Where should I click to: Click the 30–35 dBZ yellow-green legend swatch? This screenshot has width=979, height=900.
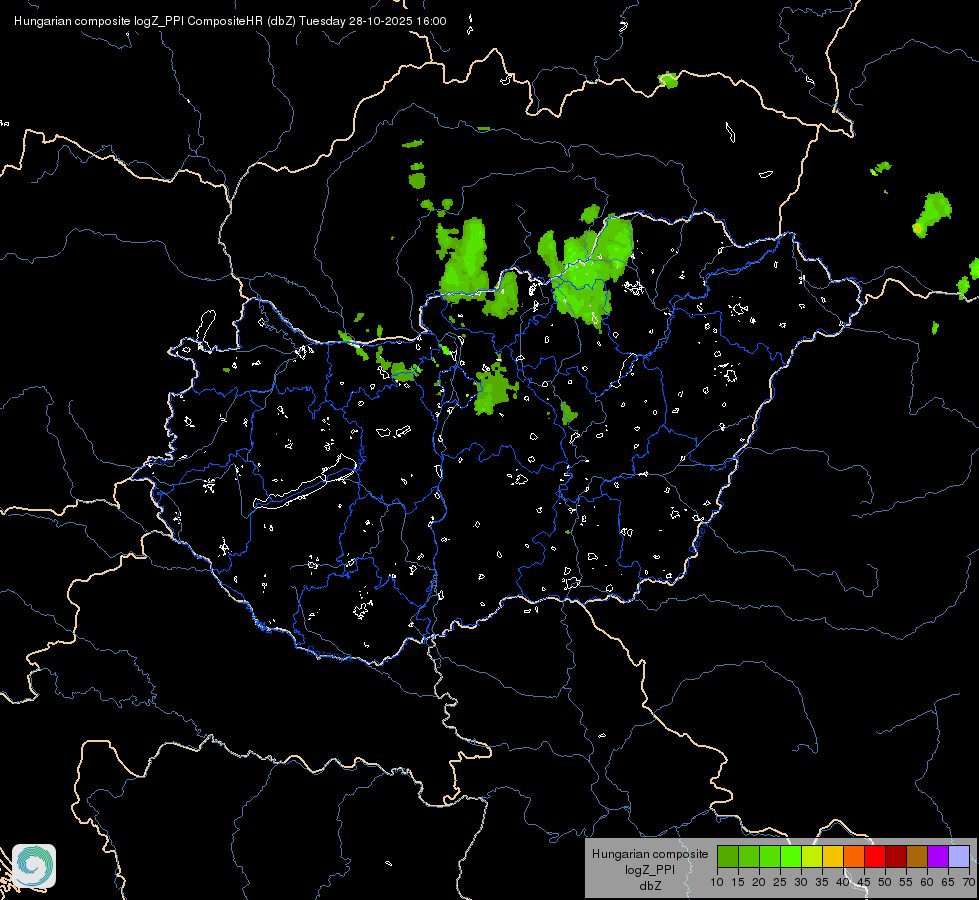click(812, 857)
